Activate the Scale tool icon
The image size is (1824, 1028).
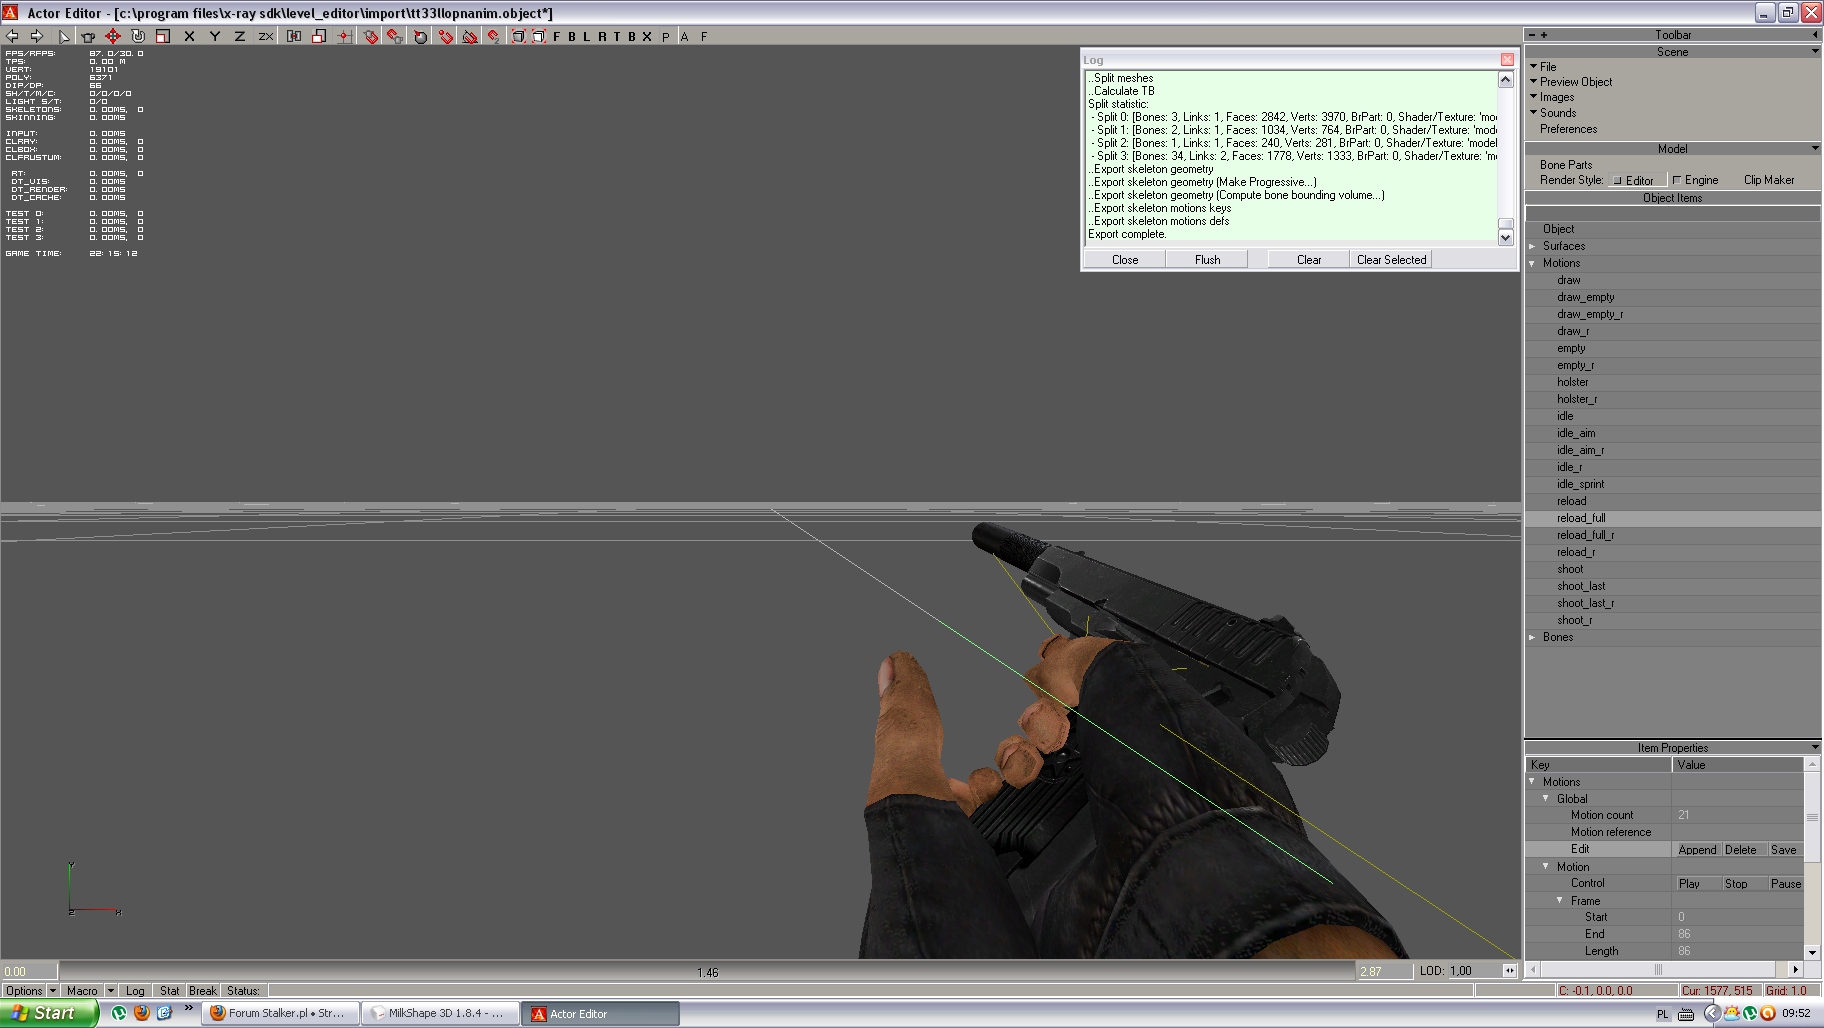click(x=163, y=36)
